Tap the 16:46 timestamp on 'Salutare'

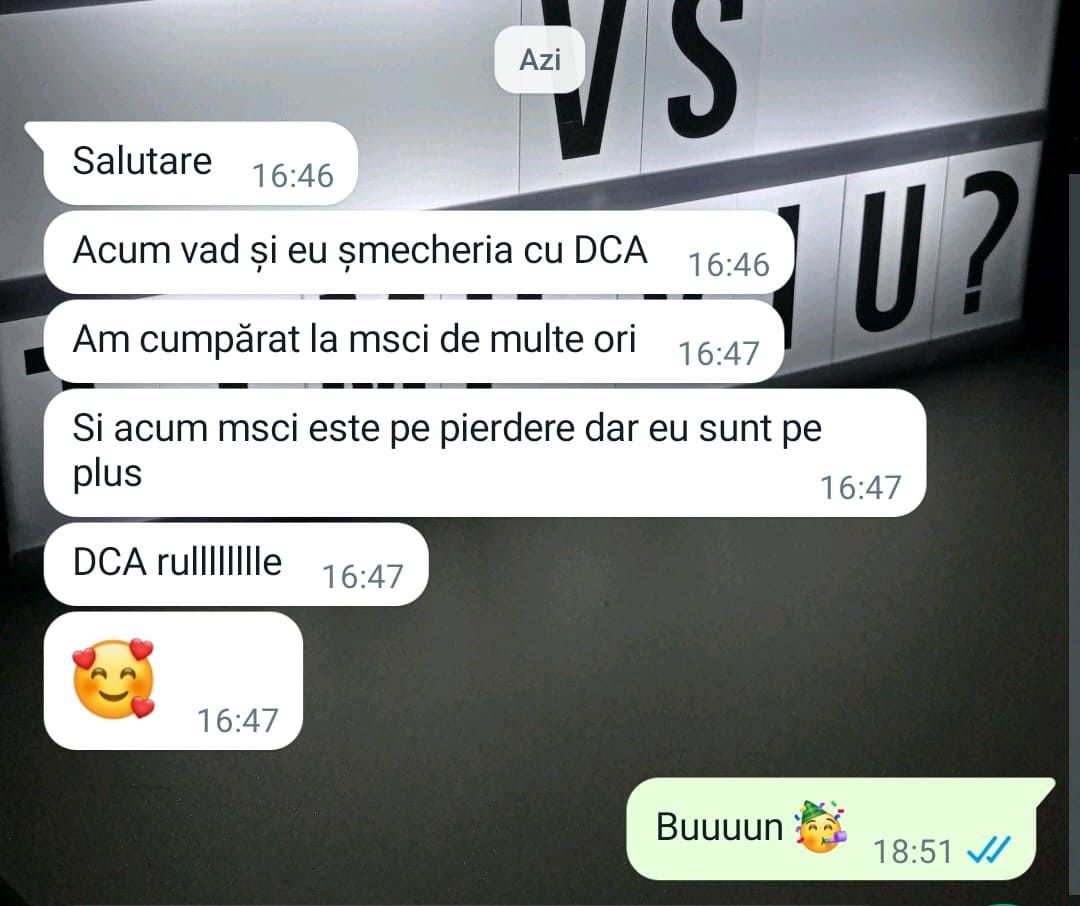[x=293, y=176]
